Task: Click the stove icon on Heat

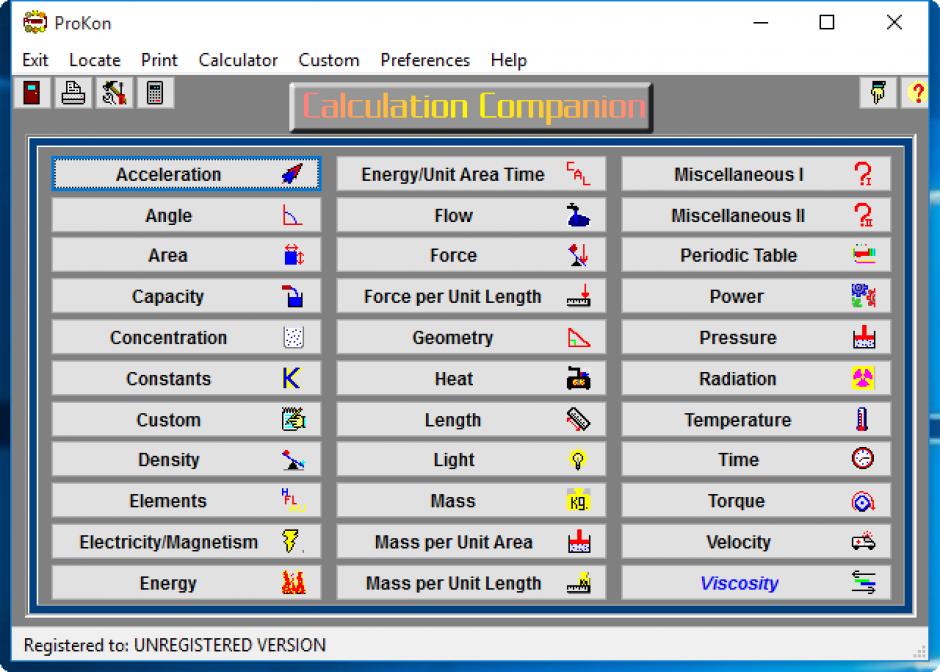Action: point(579,378)
